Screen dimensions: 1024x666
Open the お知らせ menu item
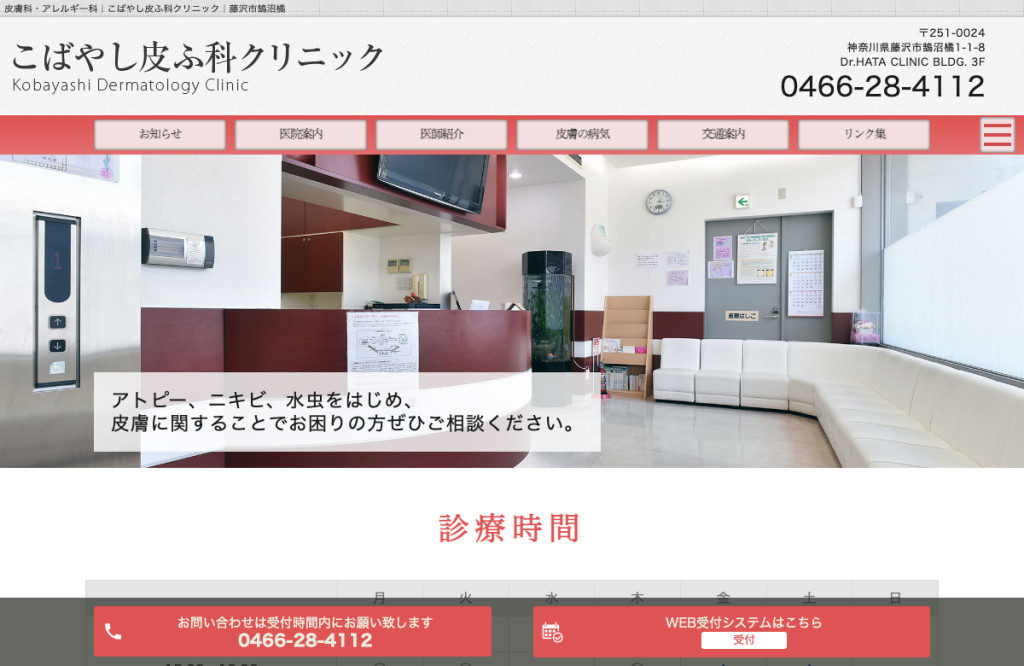(x=160, y=135)
